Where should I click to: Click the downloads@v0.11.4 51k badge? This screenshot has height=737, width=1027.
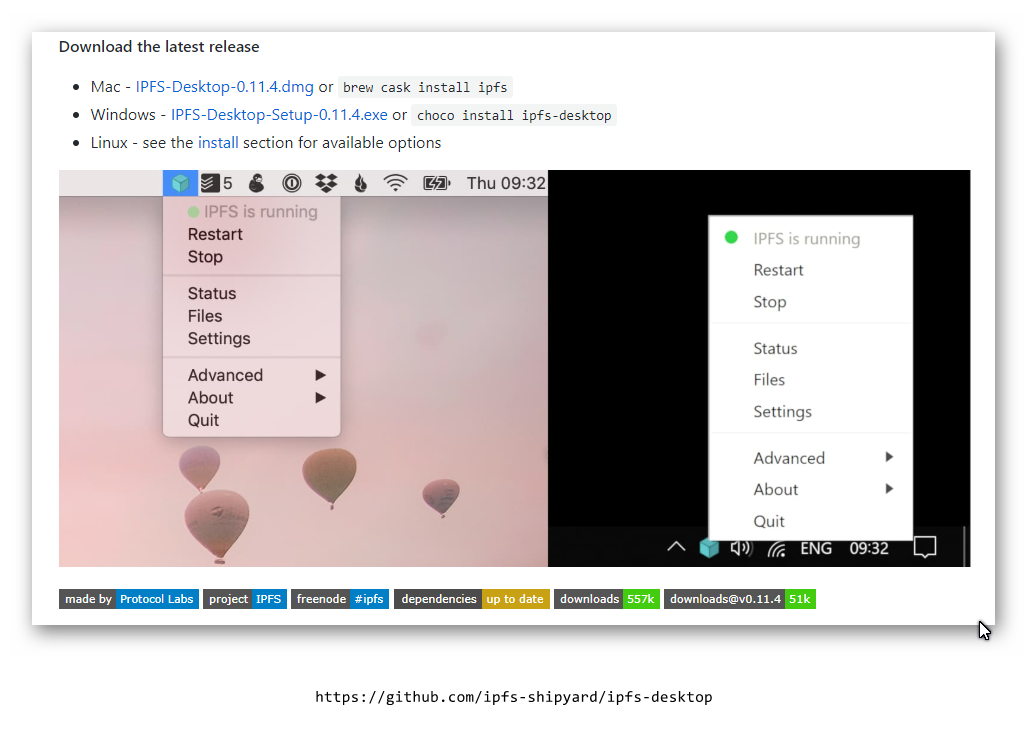[740, 599]
